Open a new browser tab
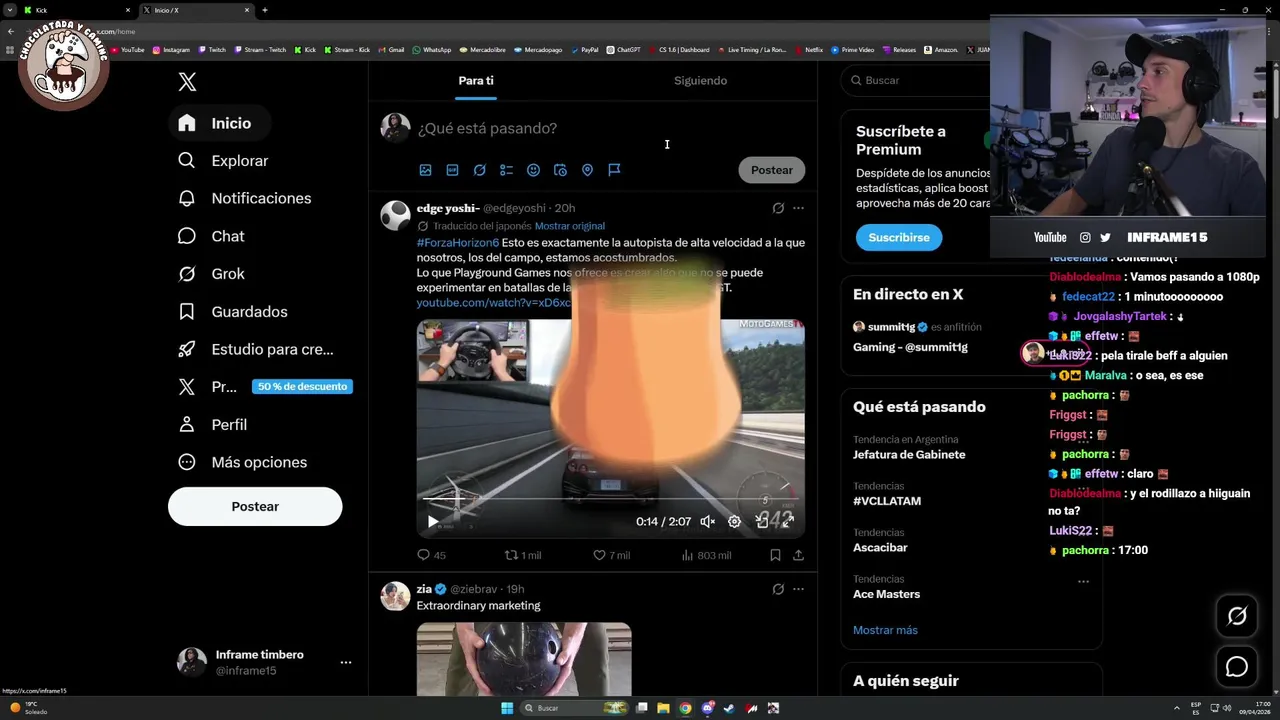 (265, 10)
